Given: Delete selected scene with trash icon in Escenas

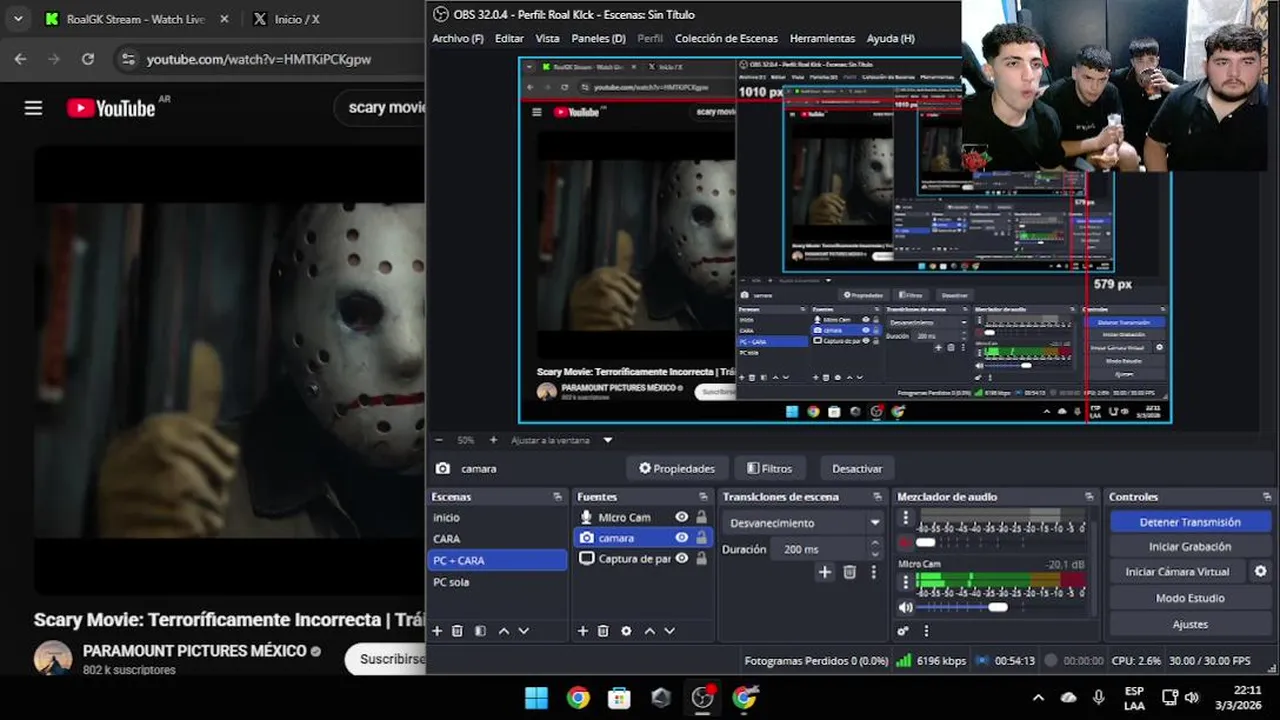Looking at the screenshot, I should (x=457, y=631).
